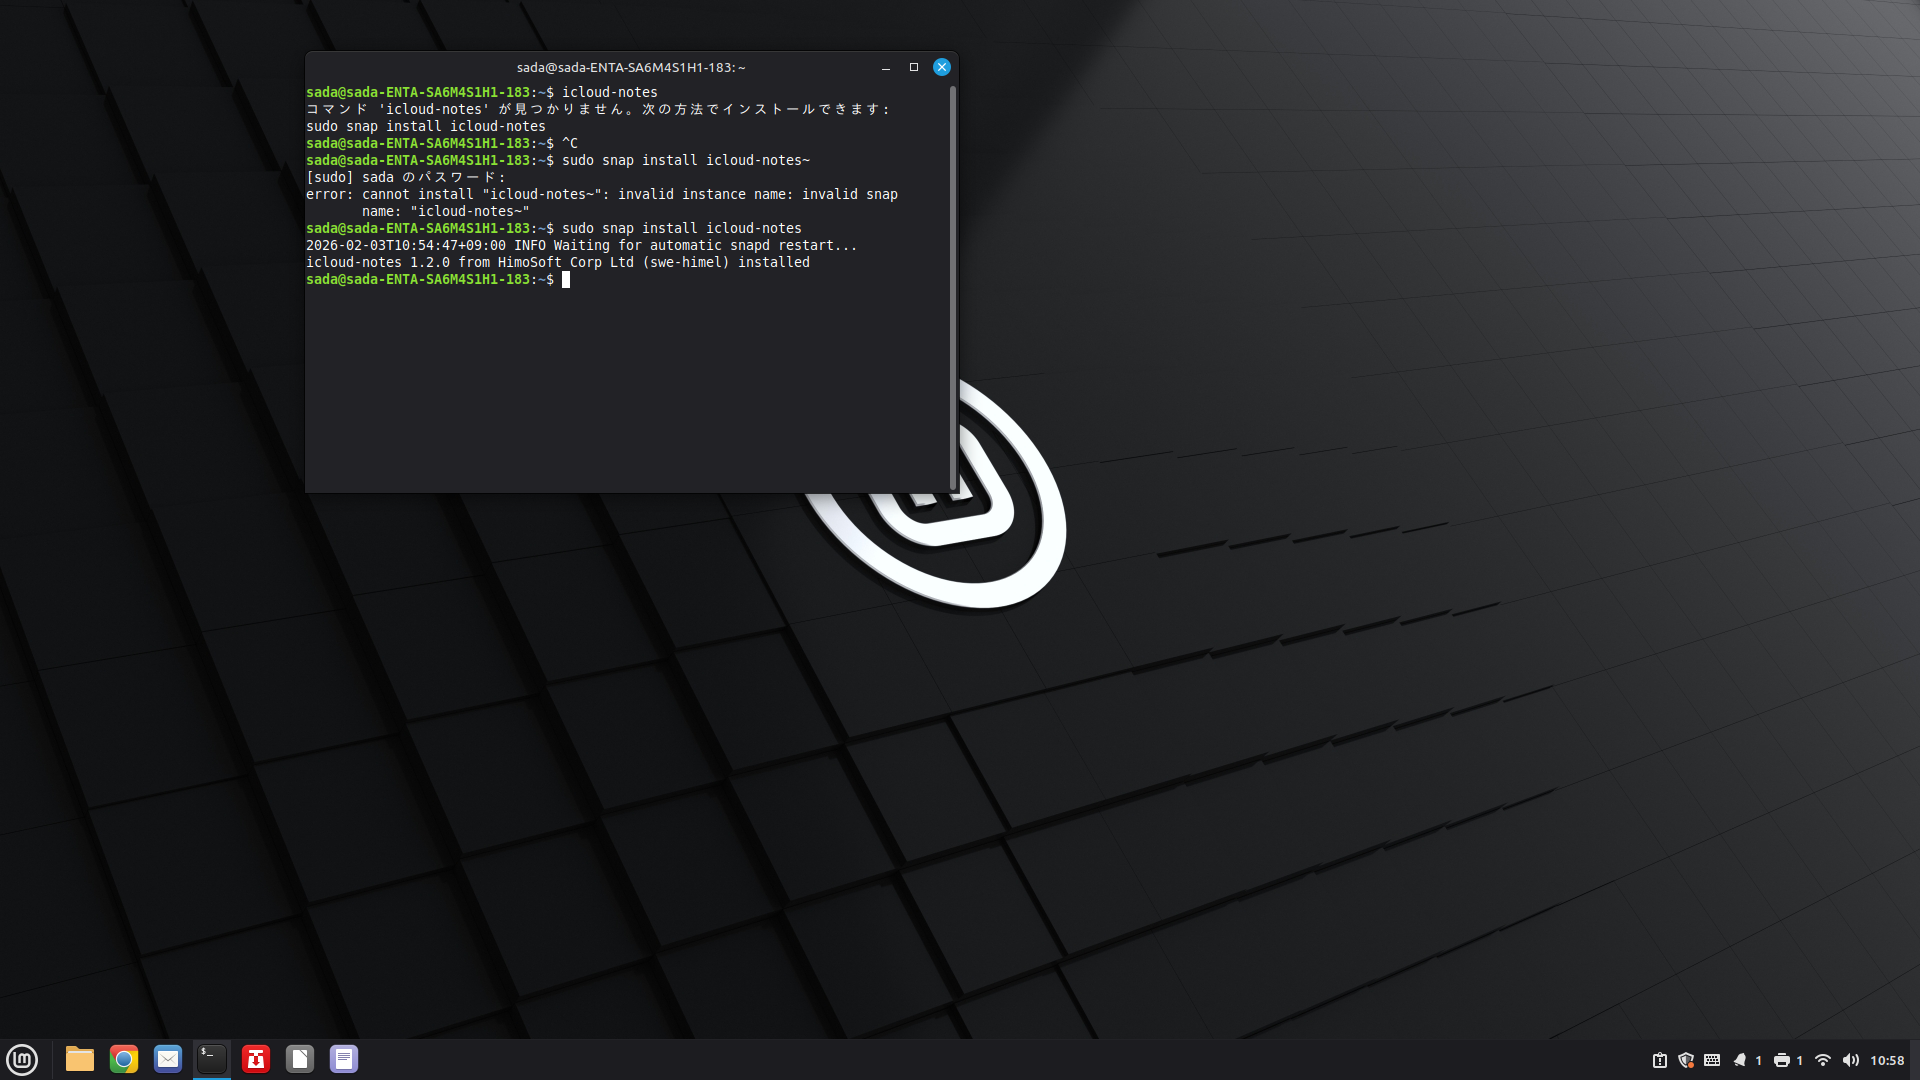Click the update manager shield icon

tap(1686, 1060)
